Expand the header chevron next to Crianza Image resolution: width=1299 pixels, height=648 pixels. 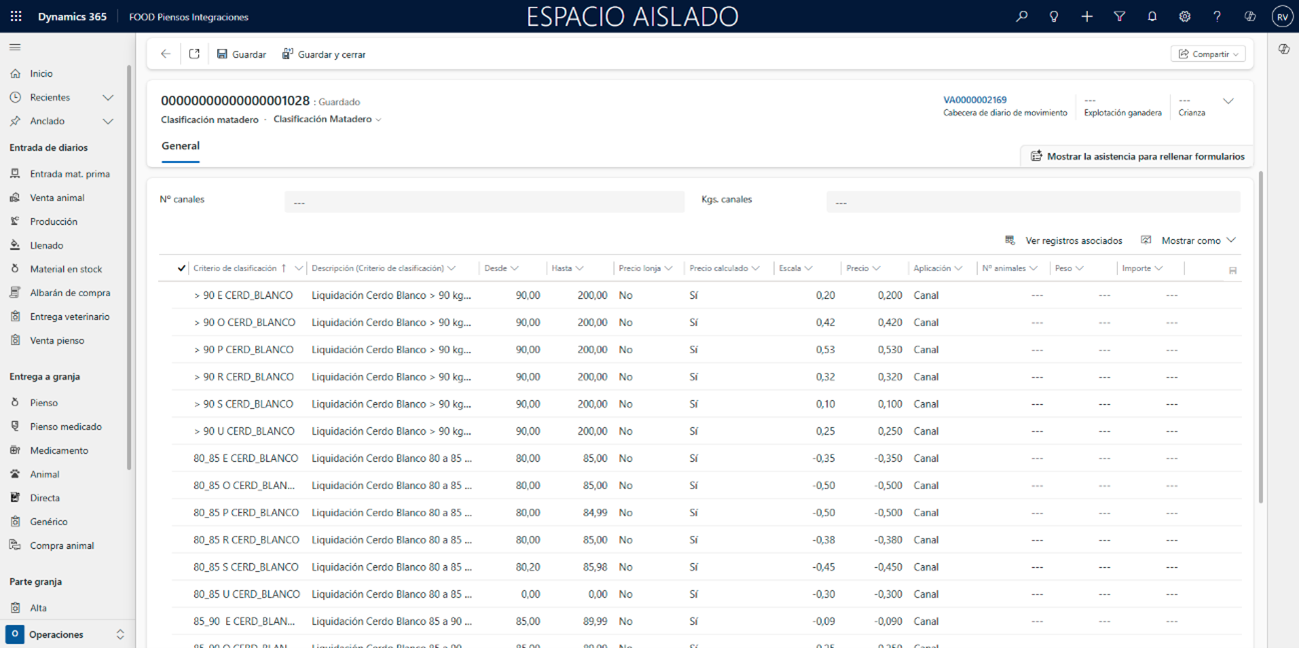click(1228, 101)
